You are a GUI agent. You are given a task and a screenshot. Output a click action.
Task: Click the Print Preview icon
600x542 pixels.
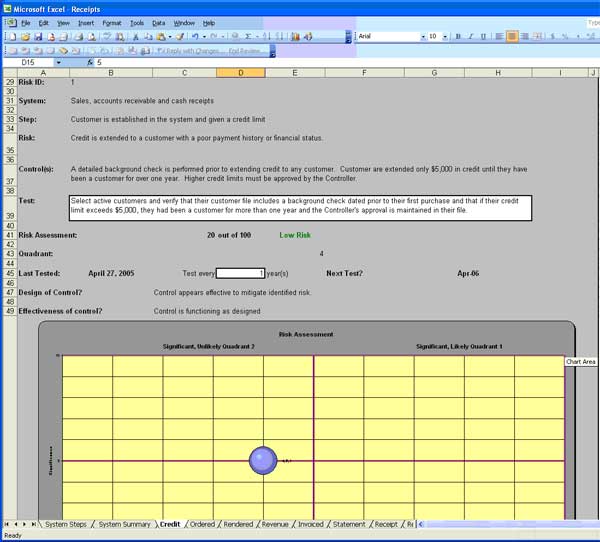pyautogui.click(x=92, y=37)
